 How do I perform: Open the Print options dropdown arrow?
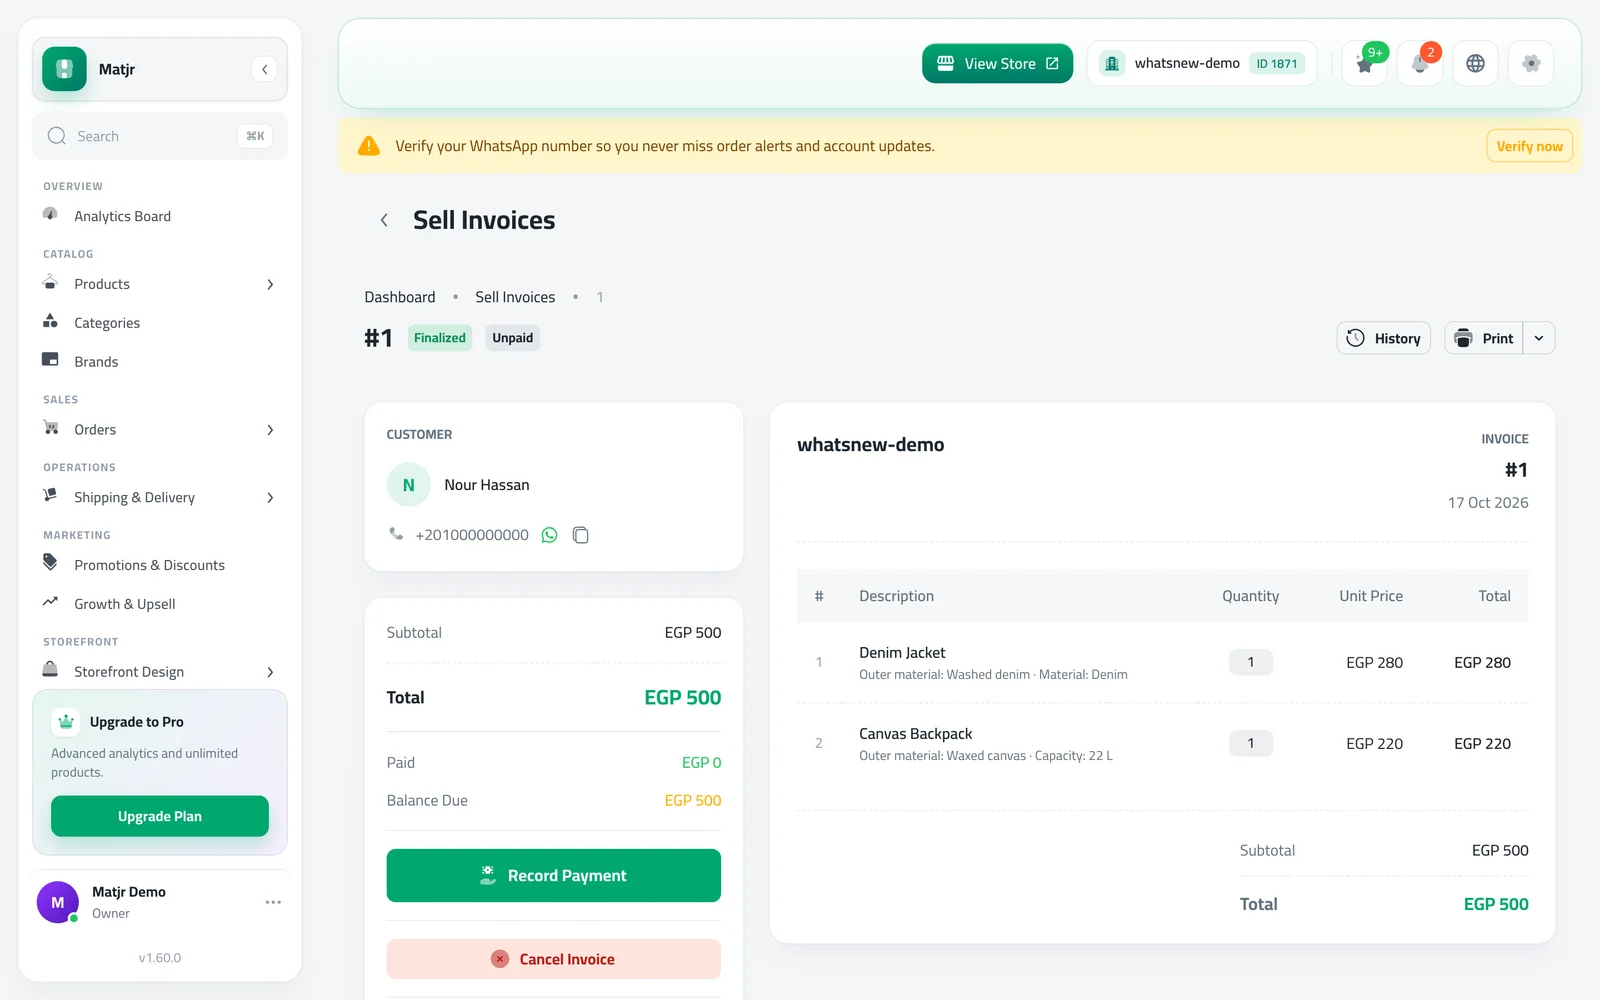tap(1539, 338)
